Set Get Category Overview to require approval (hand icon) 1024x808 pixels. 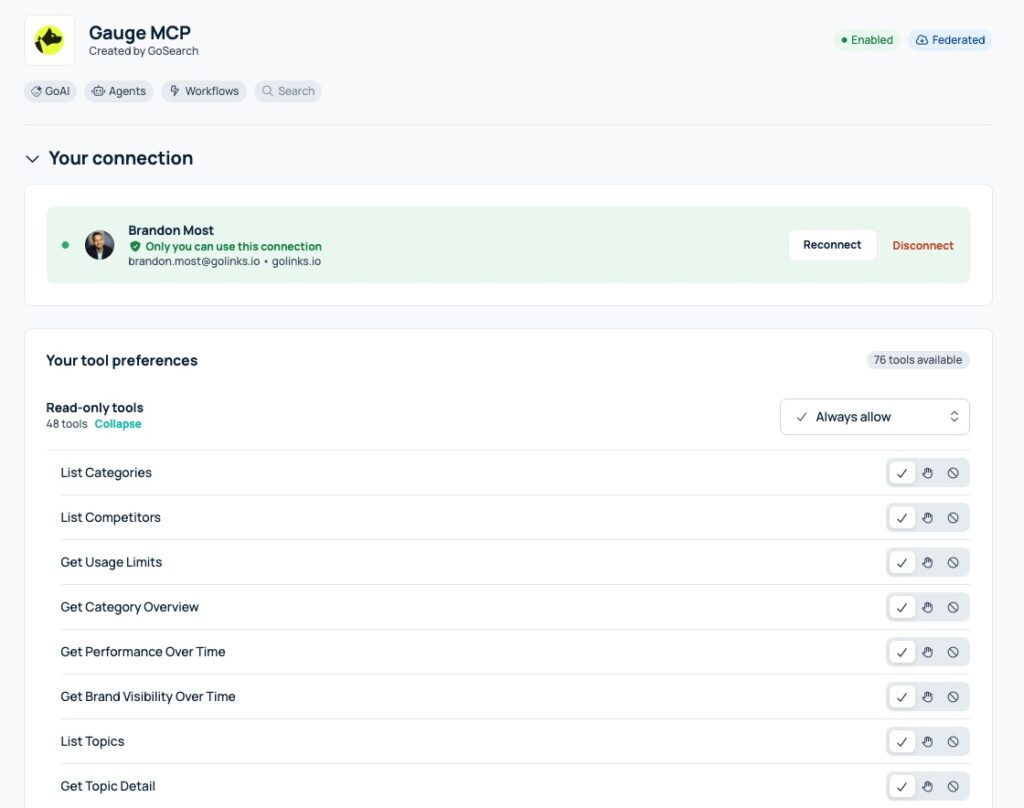[x=927, y=607]
